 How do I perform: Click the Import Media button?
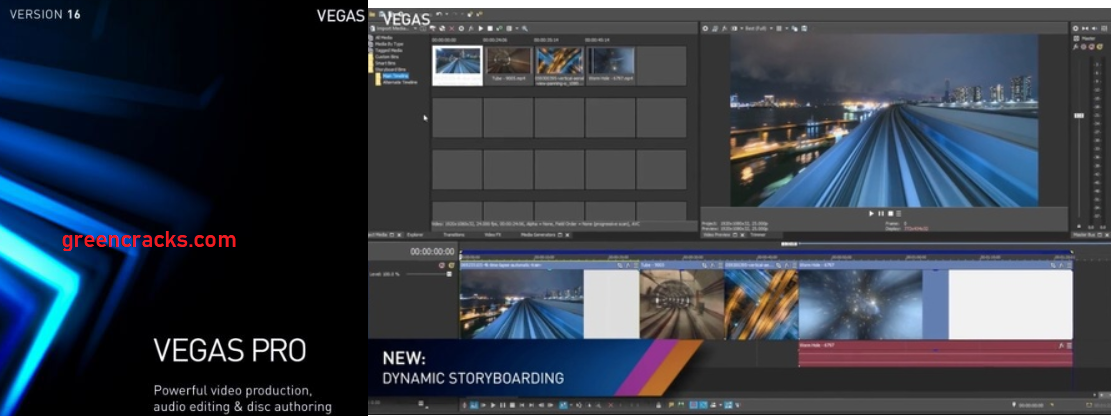tap(391, 28)
